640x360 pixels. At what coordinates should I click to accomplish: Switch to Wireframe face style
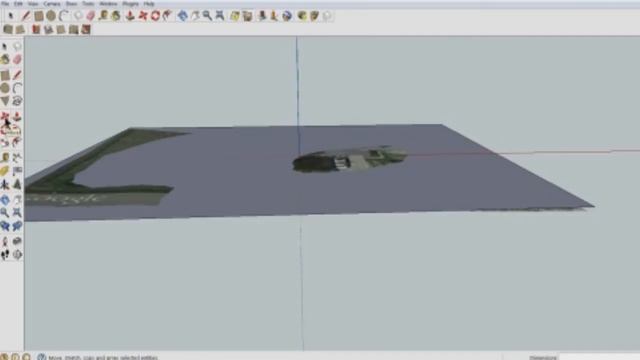(36, 29)
